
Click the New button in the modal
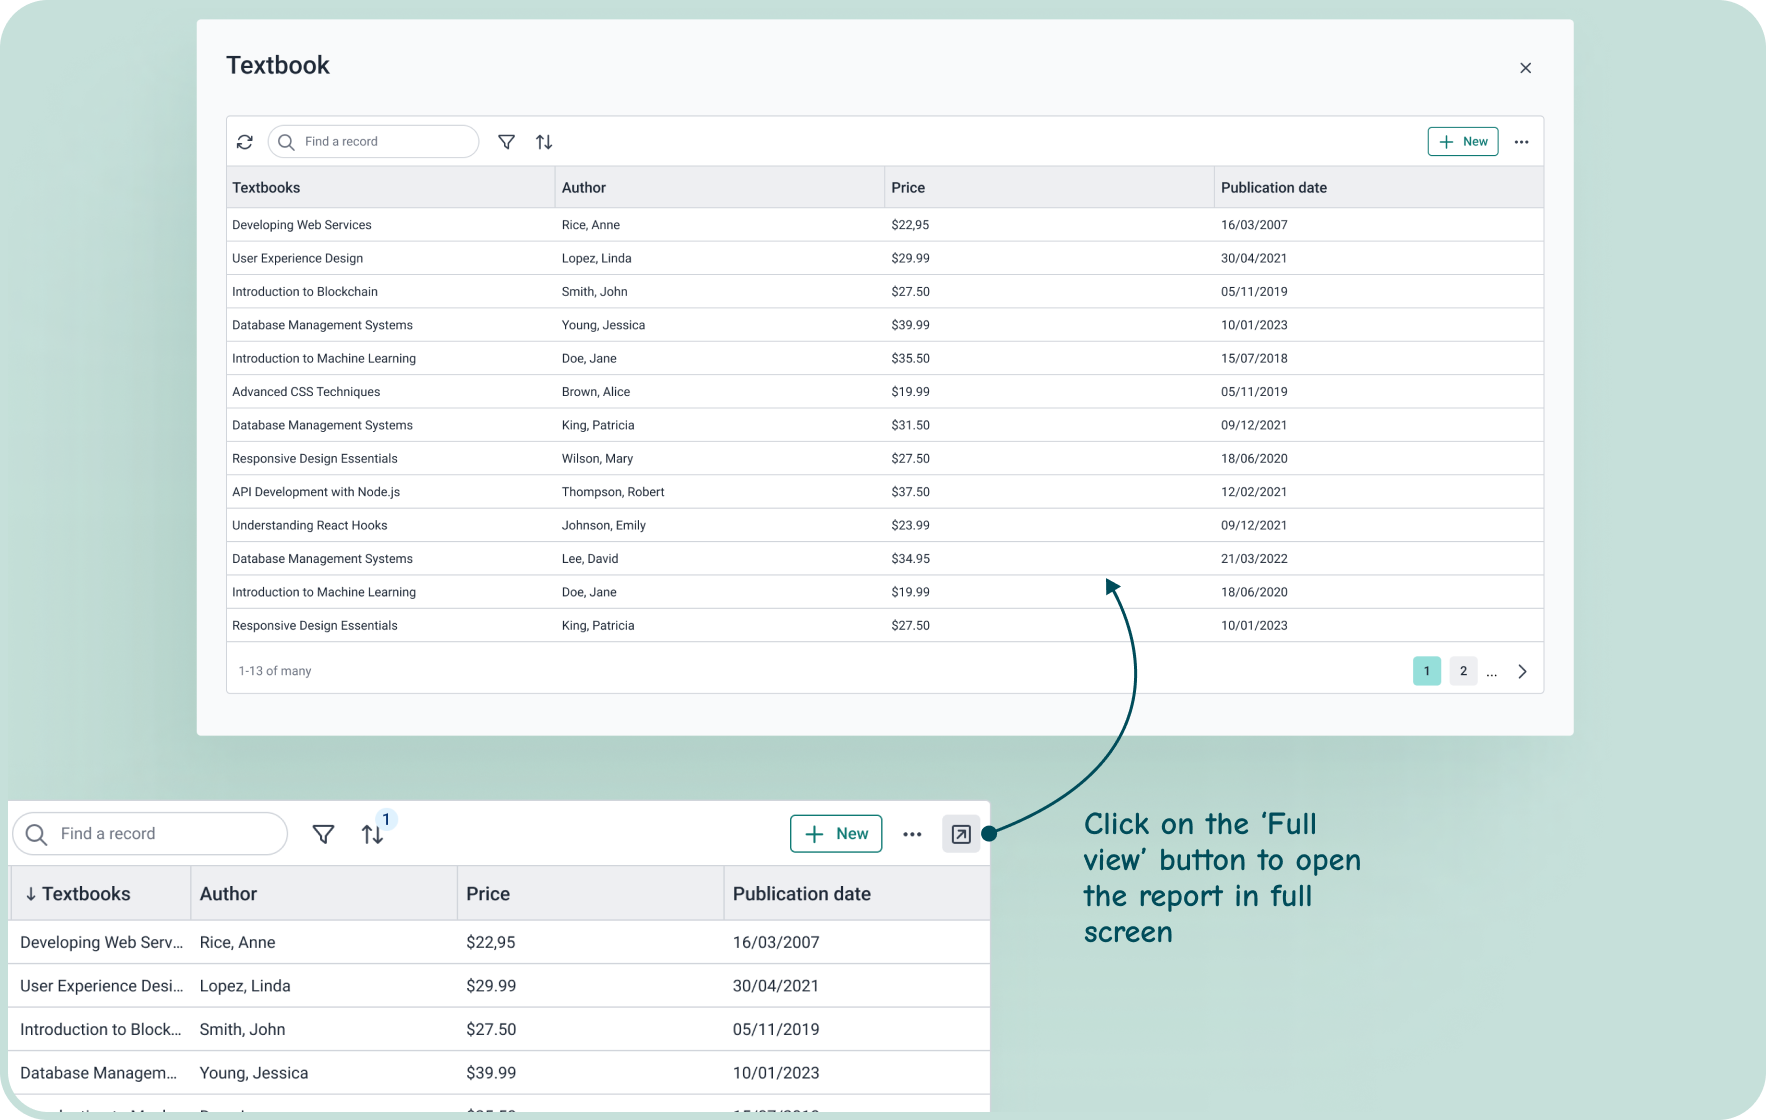coord(1462,142)
